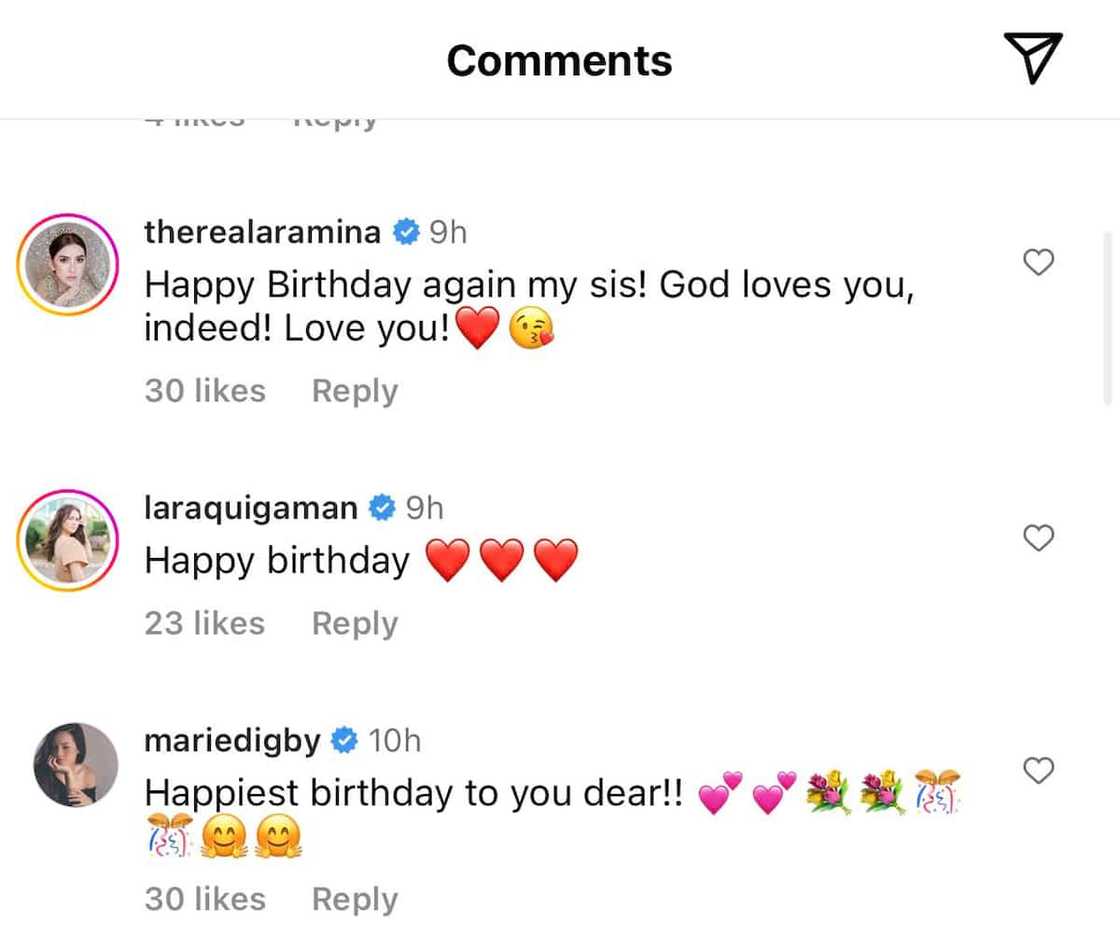
Task: Tap the share paper-plane icon
Action: (x=1032, y=58)
